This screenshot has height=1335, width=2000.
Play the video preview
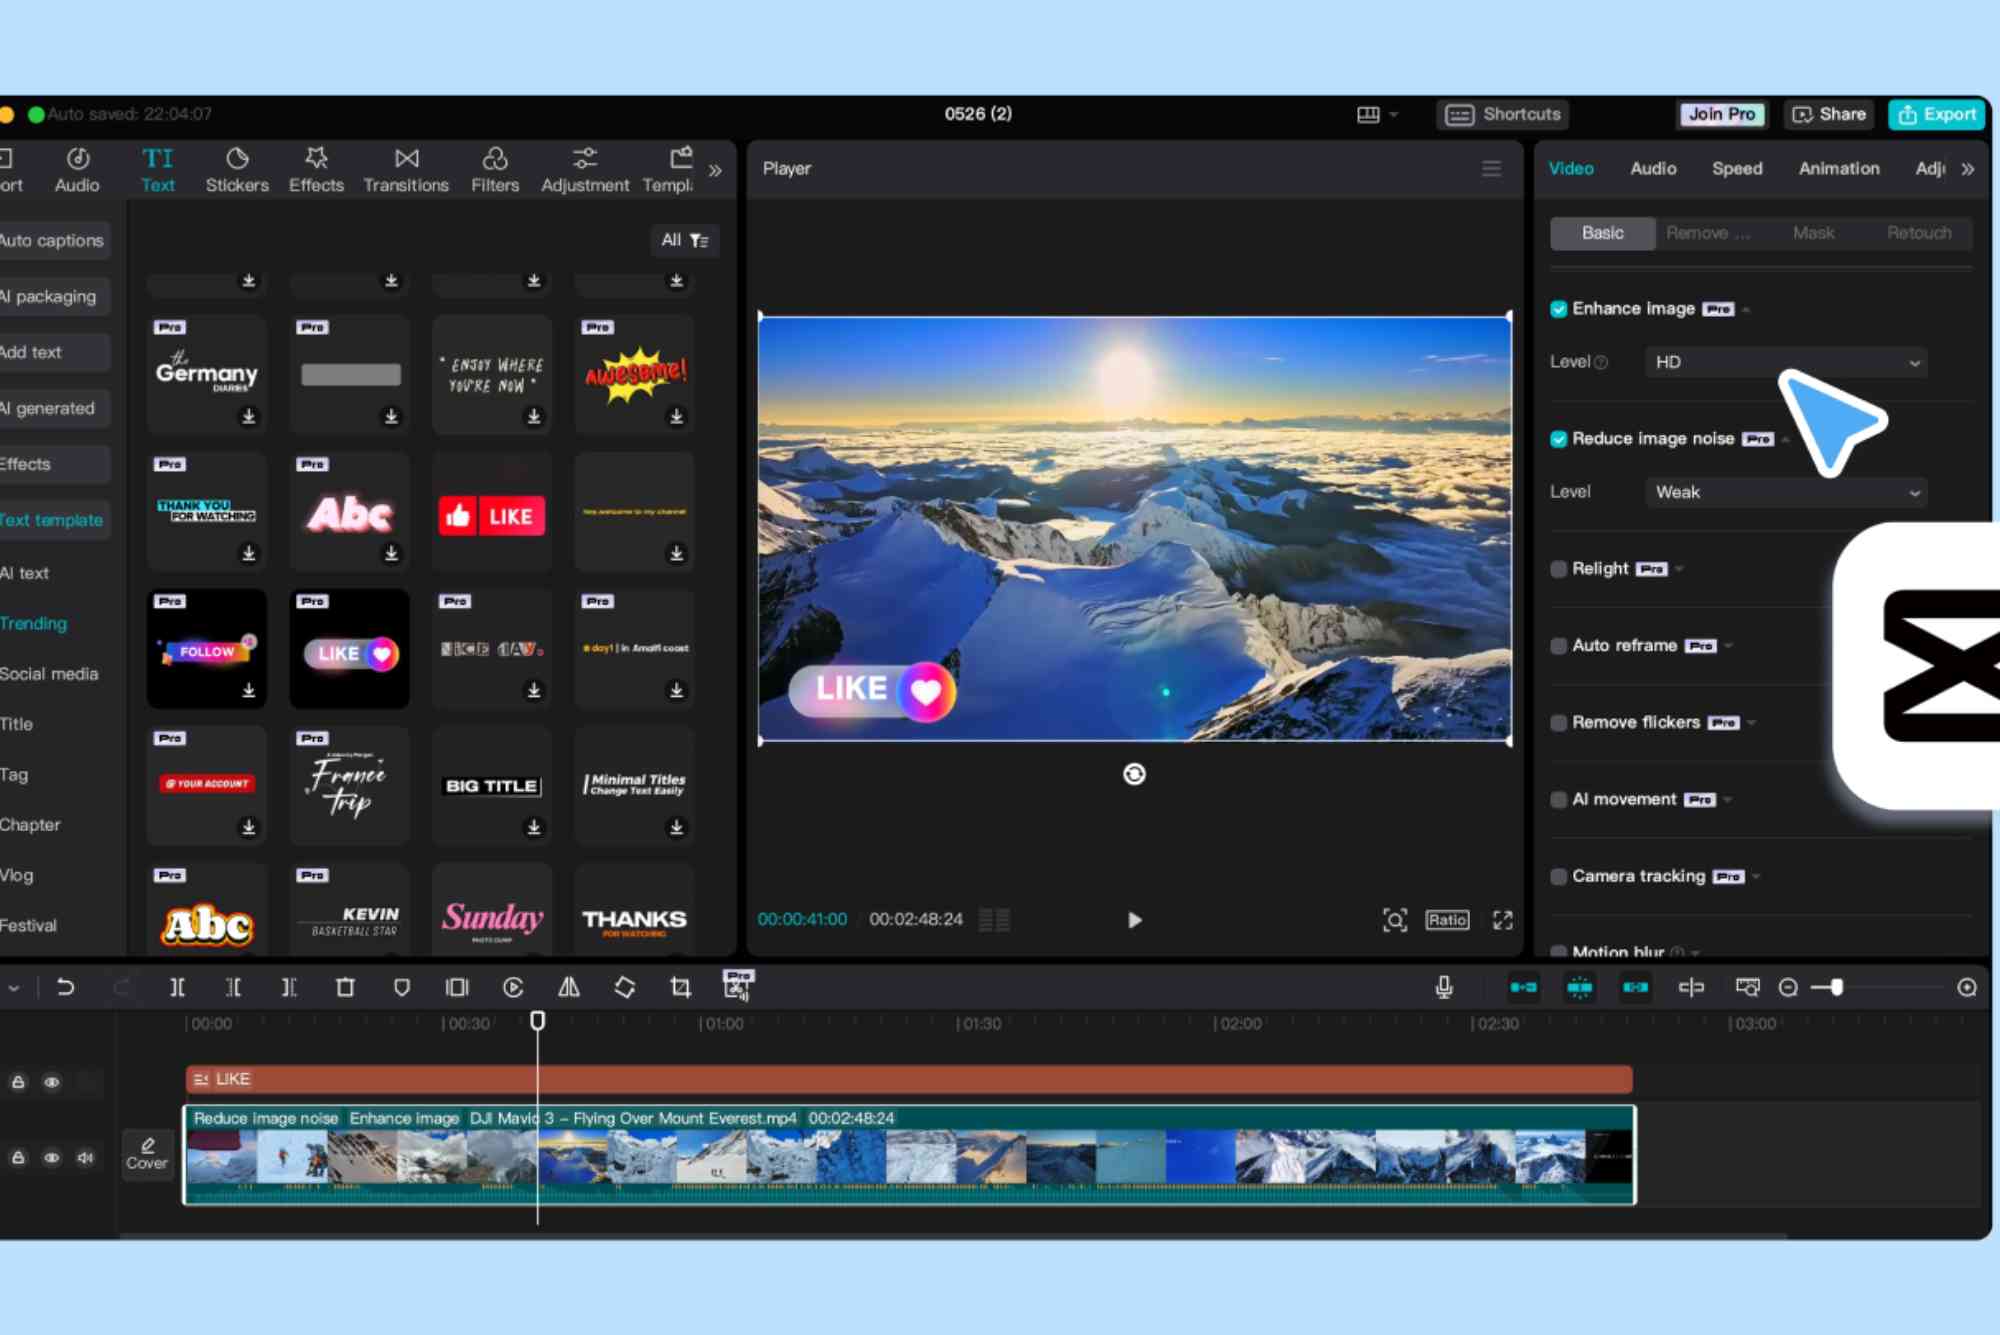pos(1134,920)
